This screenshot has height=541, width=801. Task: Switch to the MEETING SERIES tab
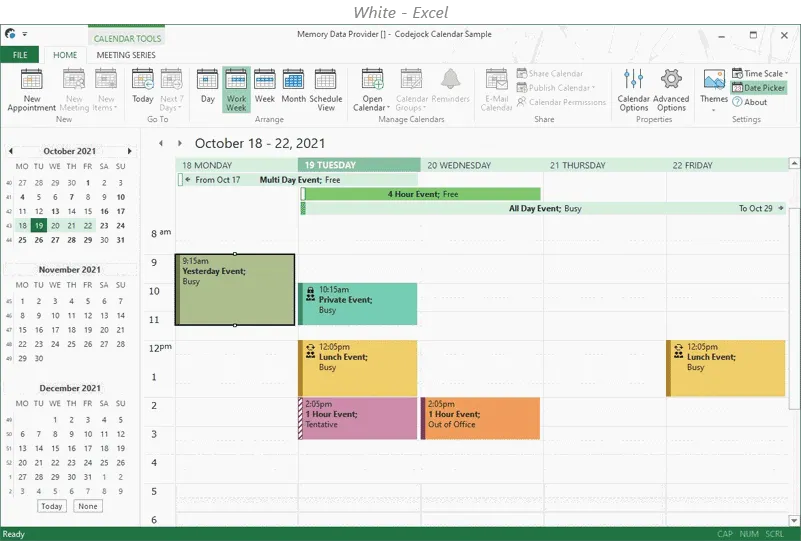126,55
